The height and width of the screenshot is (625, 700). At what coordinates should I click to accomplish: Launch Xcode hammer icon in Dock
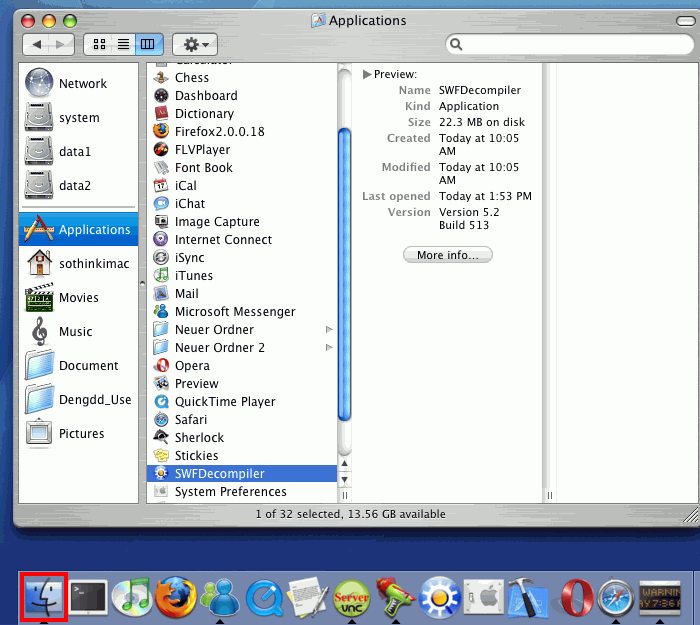pyautogui.click(x=527, y=597)
